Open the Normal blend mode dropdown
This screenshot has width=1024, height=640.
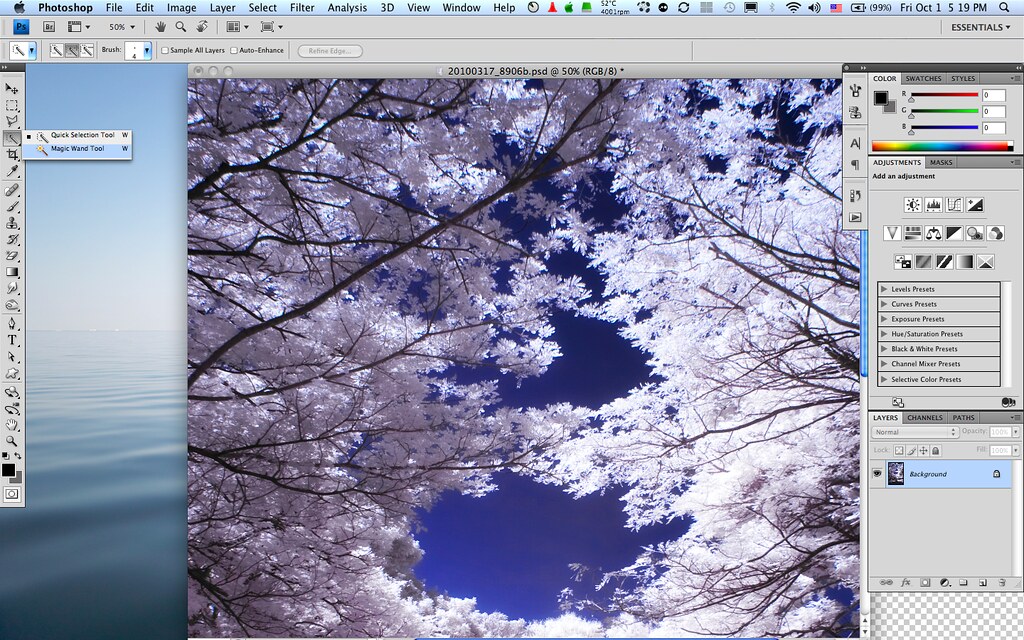coord(914,432)
